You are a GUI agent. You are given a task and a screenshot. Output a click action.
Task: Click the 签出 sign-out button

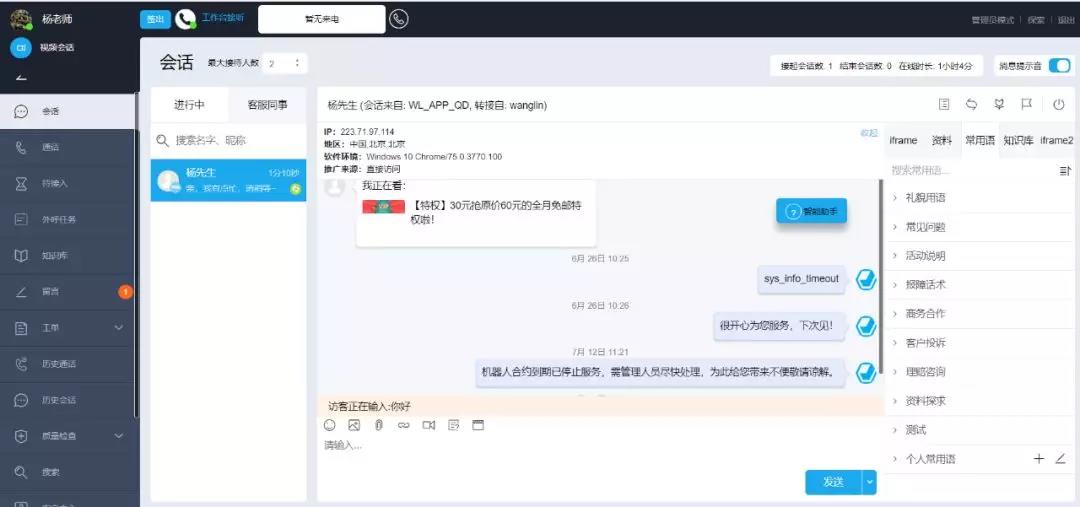pyautogui.click(x=155, y=19)
